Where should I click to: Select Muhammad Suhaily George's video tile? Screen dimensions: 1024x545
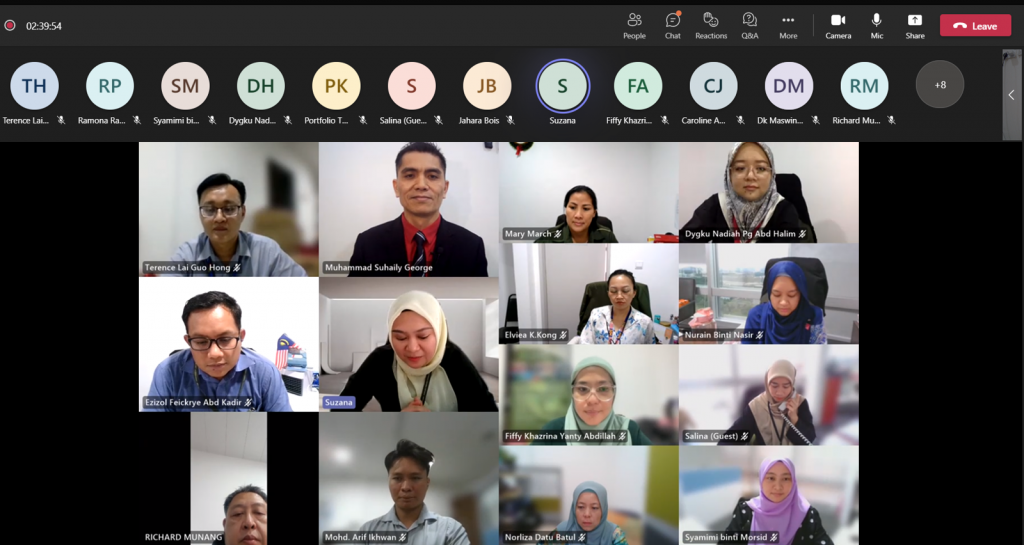click(x=409, y=210)
